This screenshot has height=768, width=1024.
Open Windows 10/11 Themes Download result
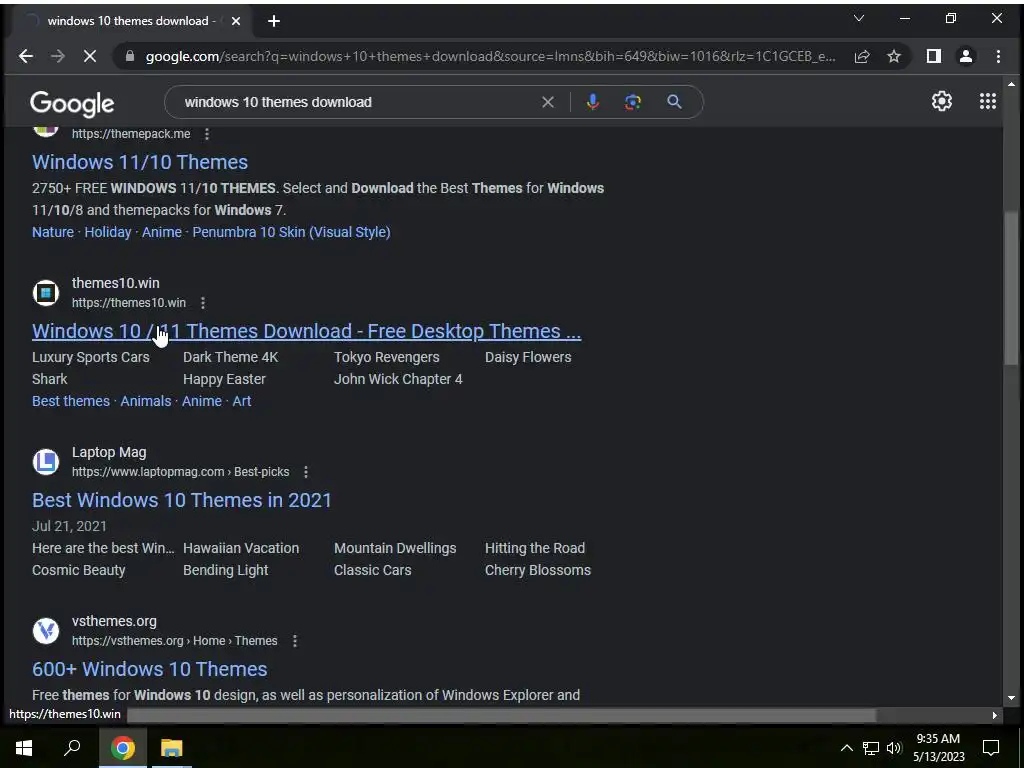click(x=306, y=331)
